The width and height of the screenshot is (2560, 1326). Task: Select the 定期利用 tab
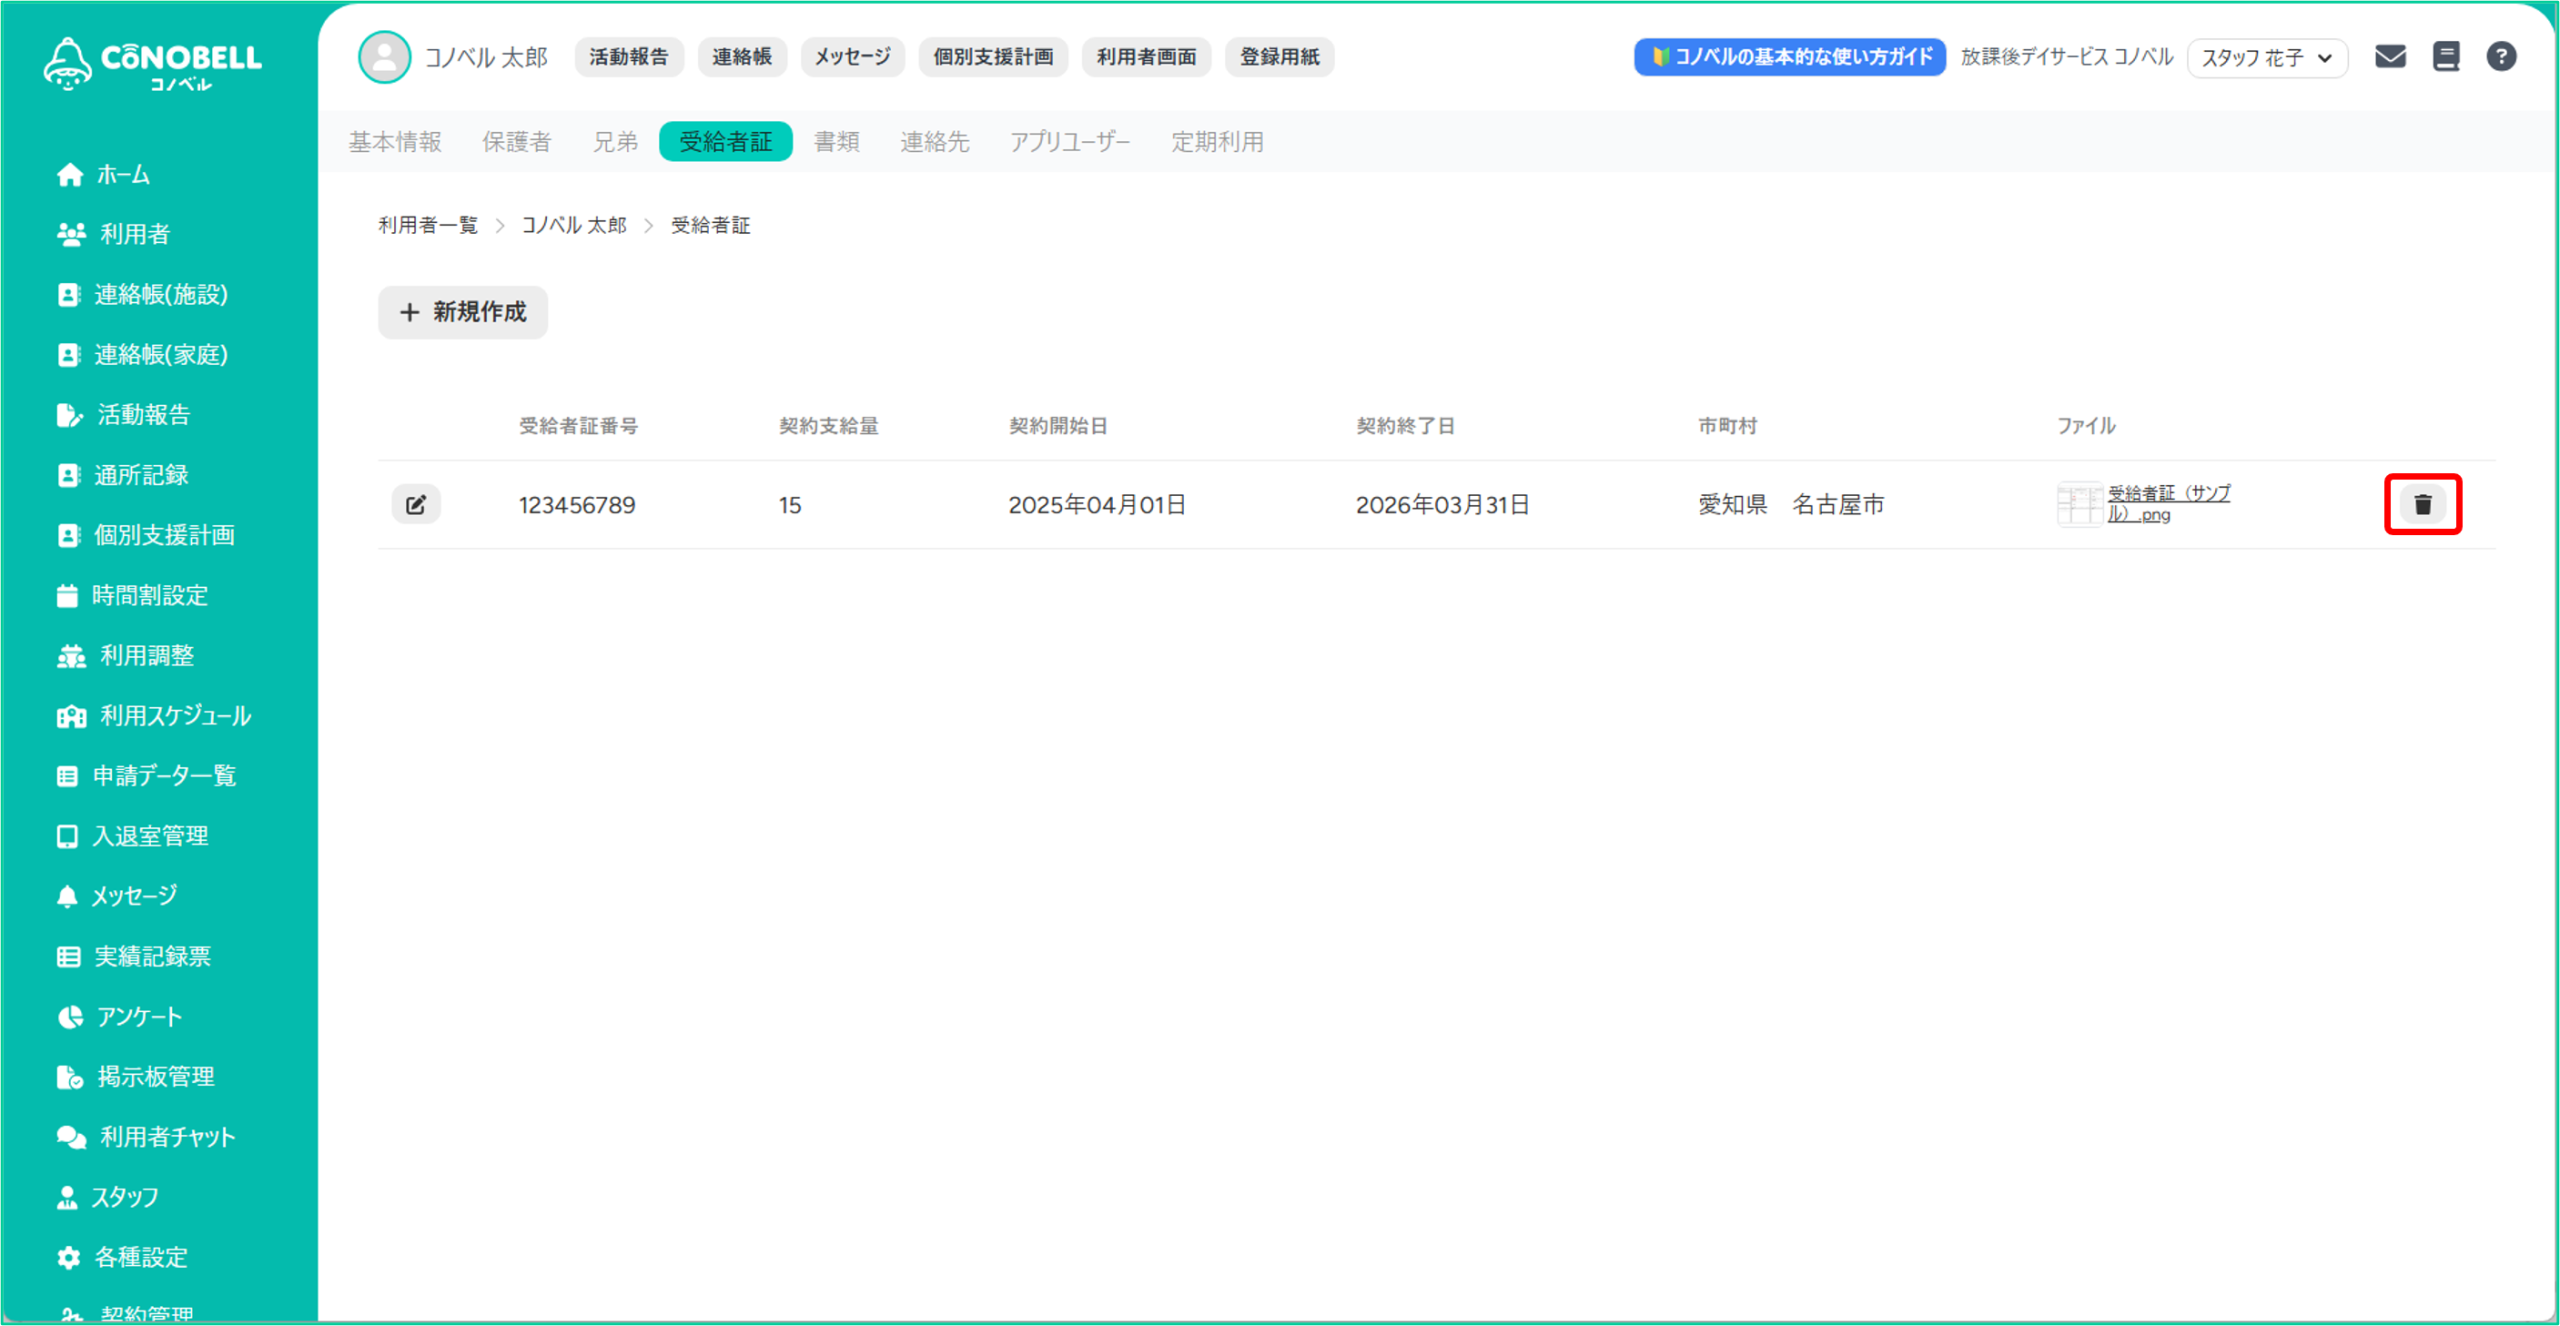tap(1217, 142)
